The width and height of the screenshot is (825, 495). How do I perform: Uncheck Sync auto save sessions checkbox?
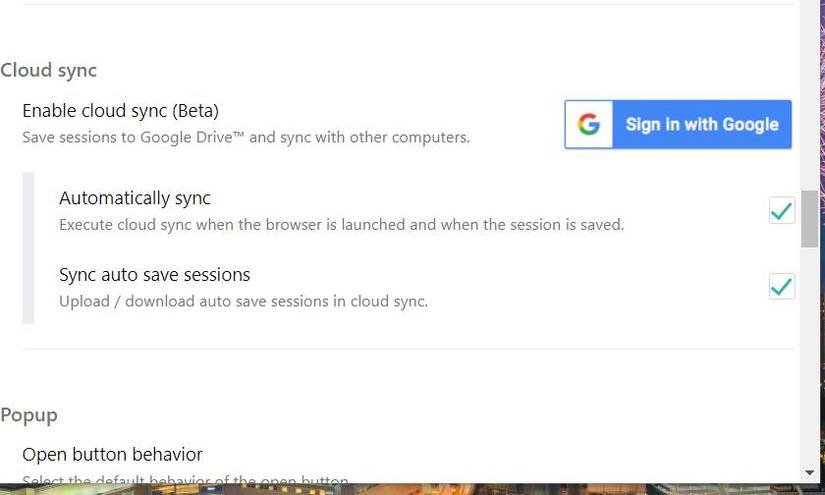pos(781,287)
